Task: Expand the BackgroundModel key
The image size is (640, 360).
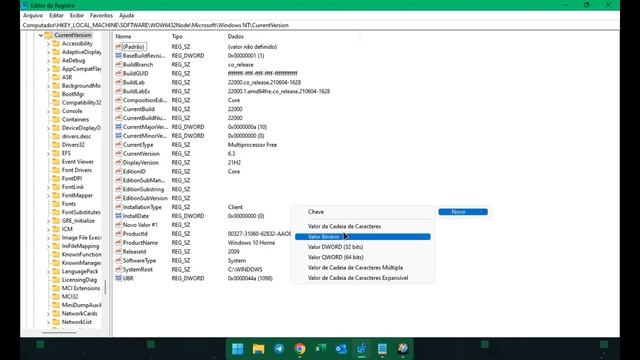Action: point(48,86)
